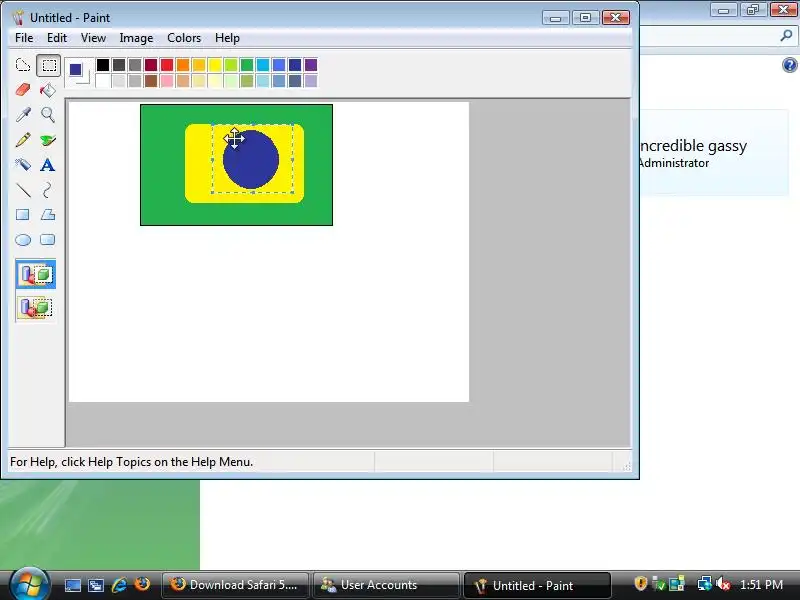The height and width of the screenshot is (600, 800).
Task: Open the File menu
Action: [x=24, y=38]
